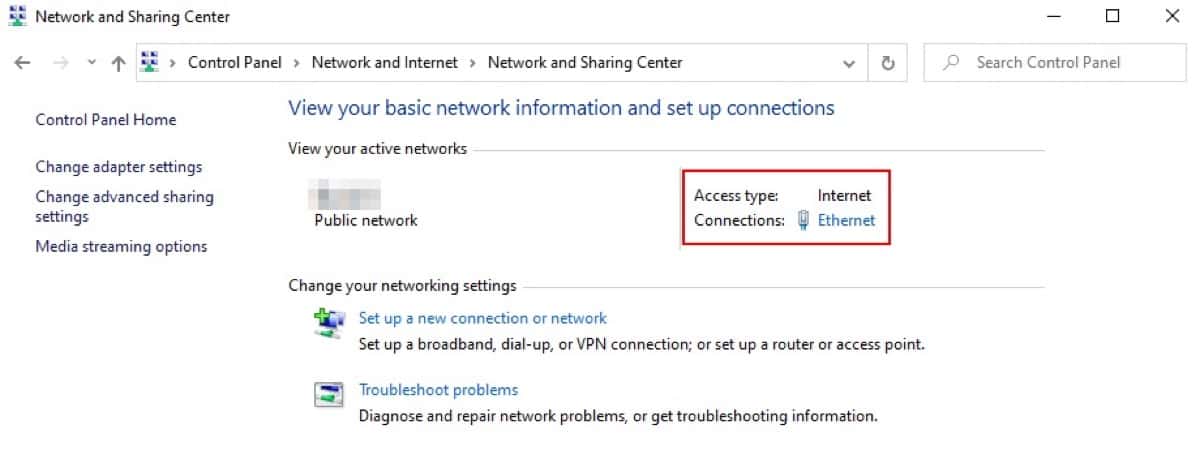Click the new connection setup icon
The height and width of the screenshot is (463, 1200).
click(x=329, y=321)
